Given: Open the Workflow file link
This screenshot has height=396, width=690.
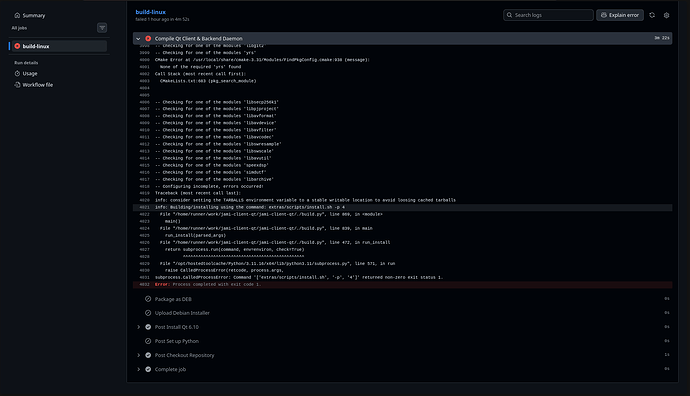Looking at the screenshot, I should pos(37,85).
